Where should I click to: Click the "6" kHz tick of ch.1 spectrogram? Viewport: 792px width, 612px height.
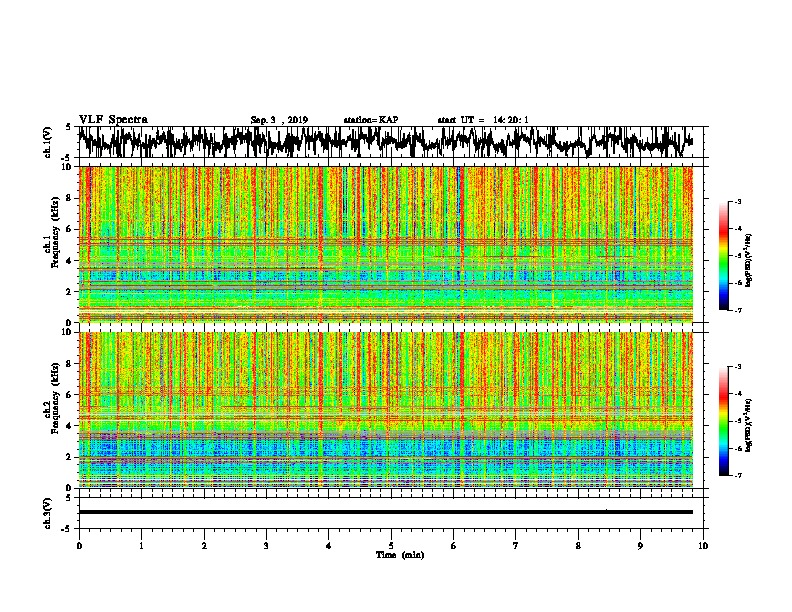click(70, 230)
